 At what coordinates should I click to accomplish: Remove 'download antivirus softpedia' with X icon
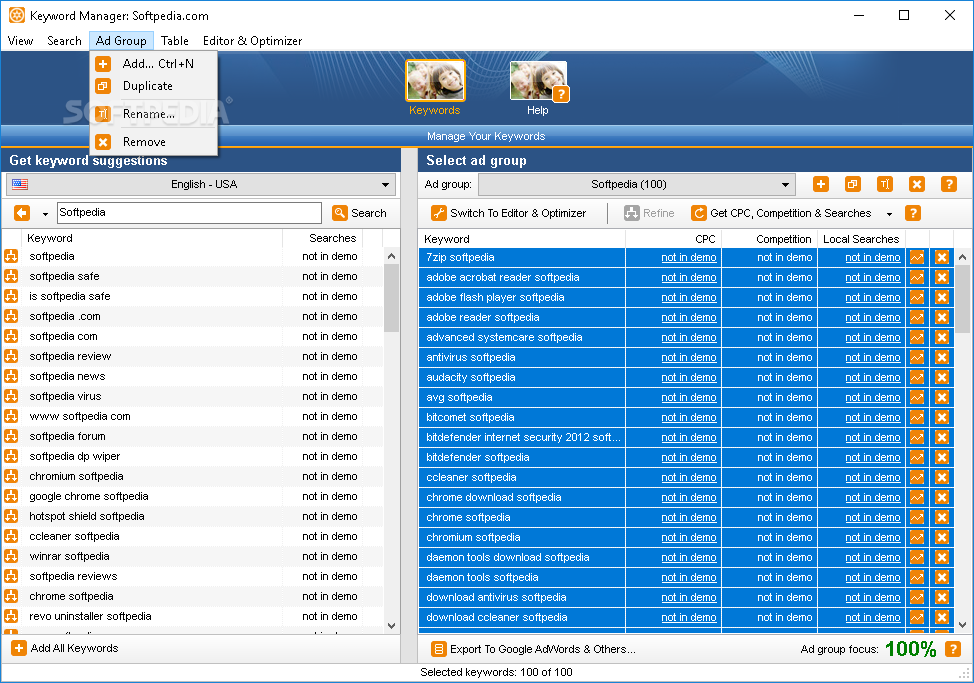point(942,597)
